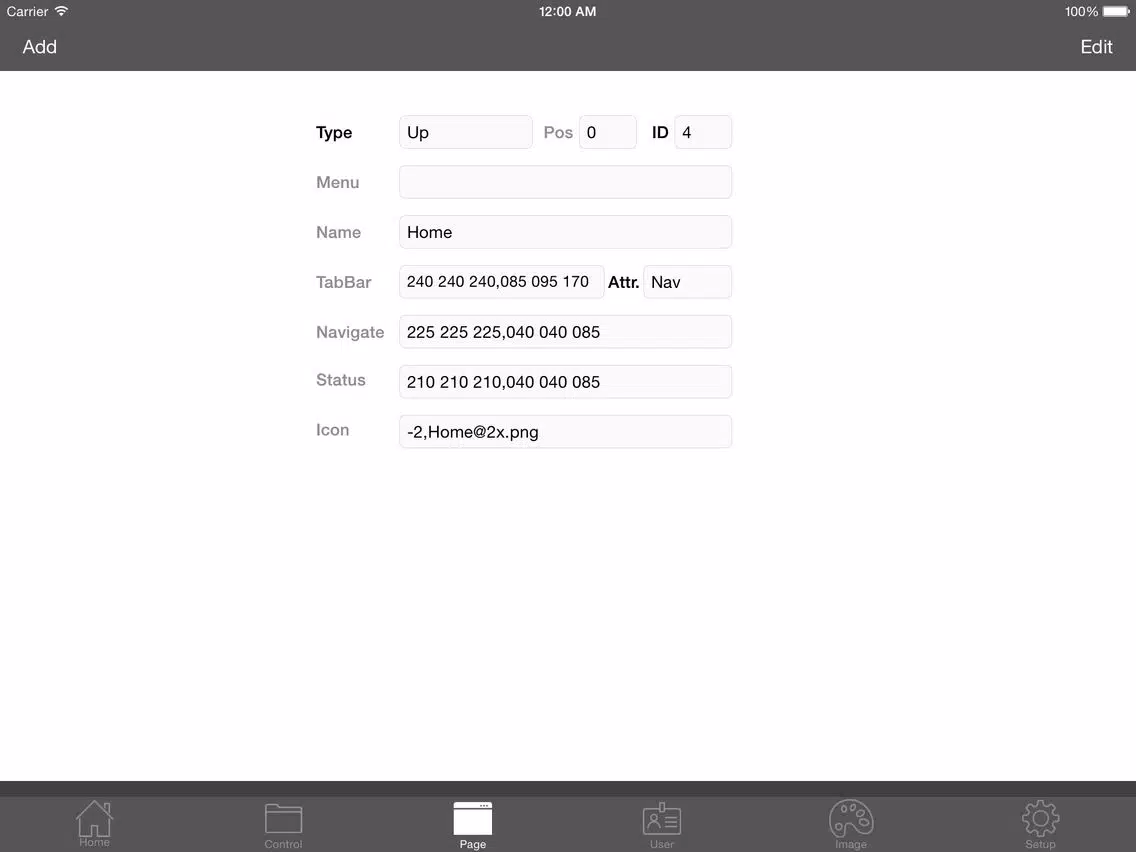Click the Type field showing Up
Image resolution: width=1136 pixels, height=852 pixels.
pos(466,133)
